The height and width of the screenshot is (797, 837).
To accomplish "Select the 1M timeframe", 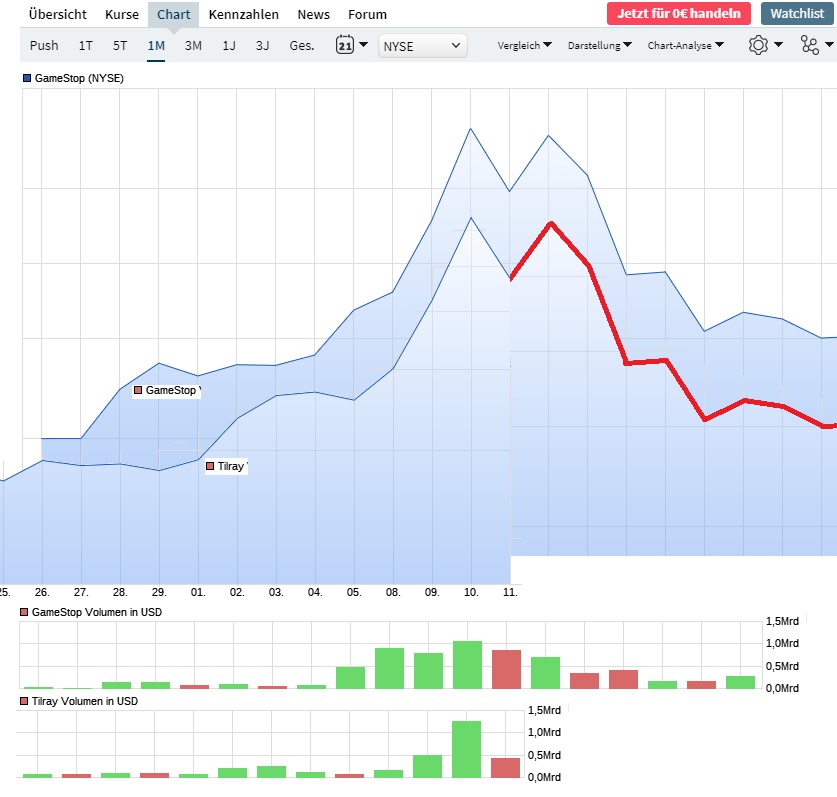I will 156,46.
